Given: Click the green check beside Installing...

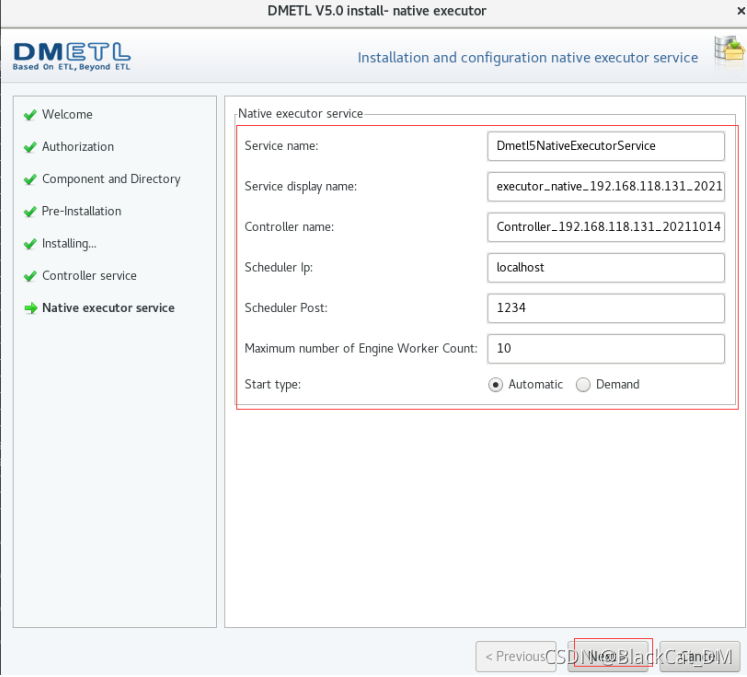Looking at the screenshot, I should point(30,244).
